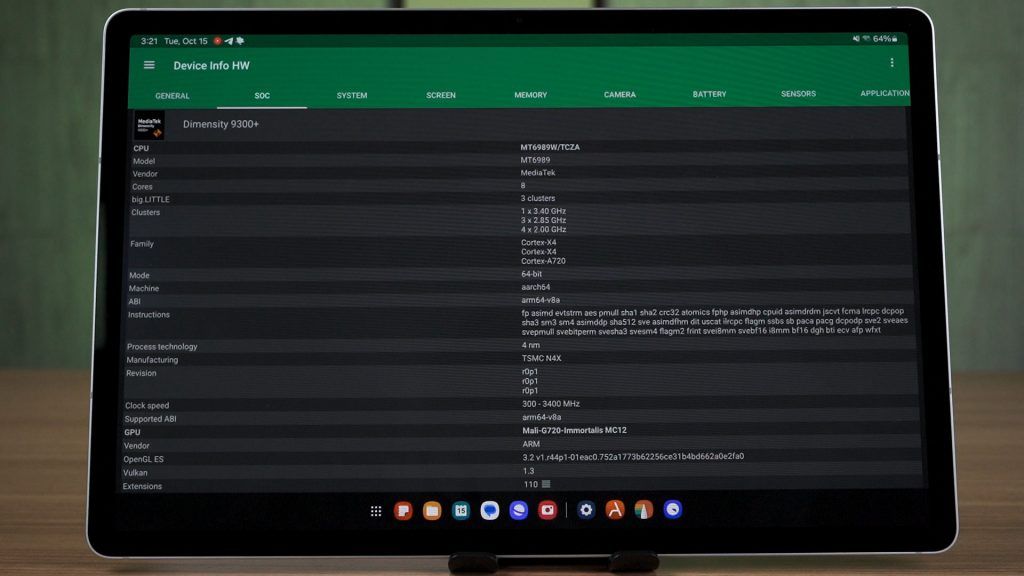The width and height of the screenshot is (1024, 576).
Task: Tap the Dimensity 9300+ title
Action: [221, 124]
